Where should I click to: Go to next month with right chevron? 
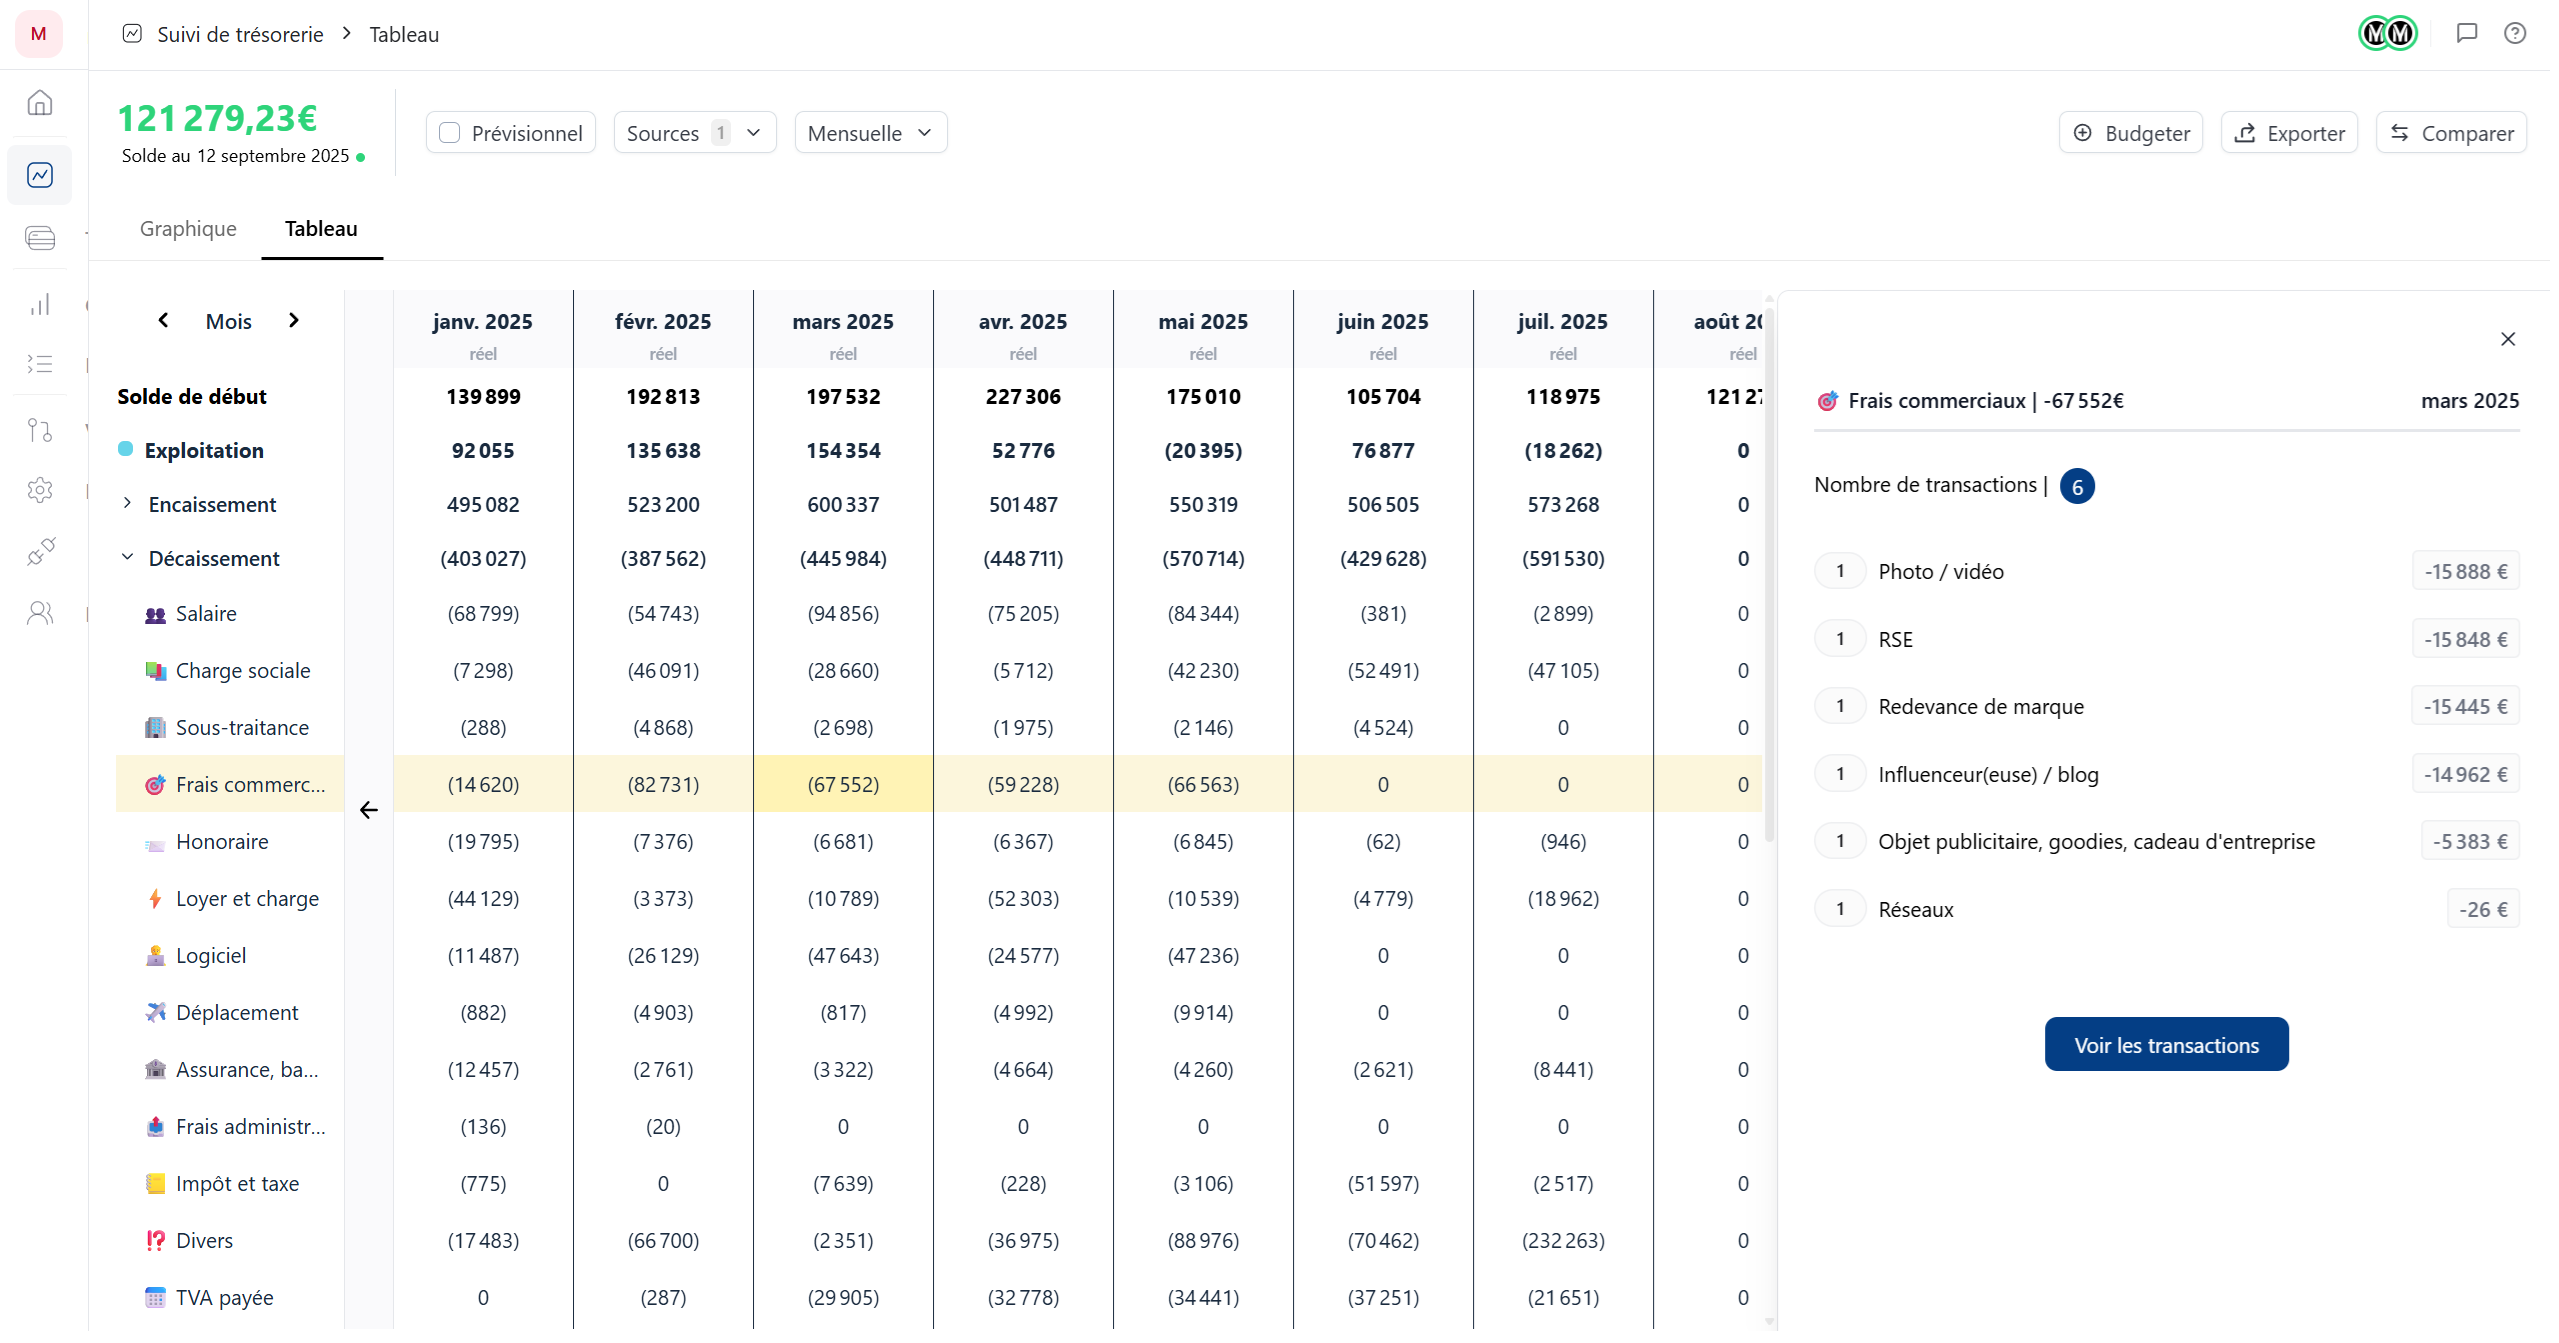(294, 320)
